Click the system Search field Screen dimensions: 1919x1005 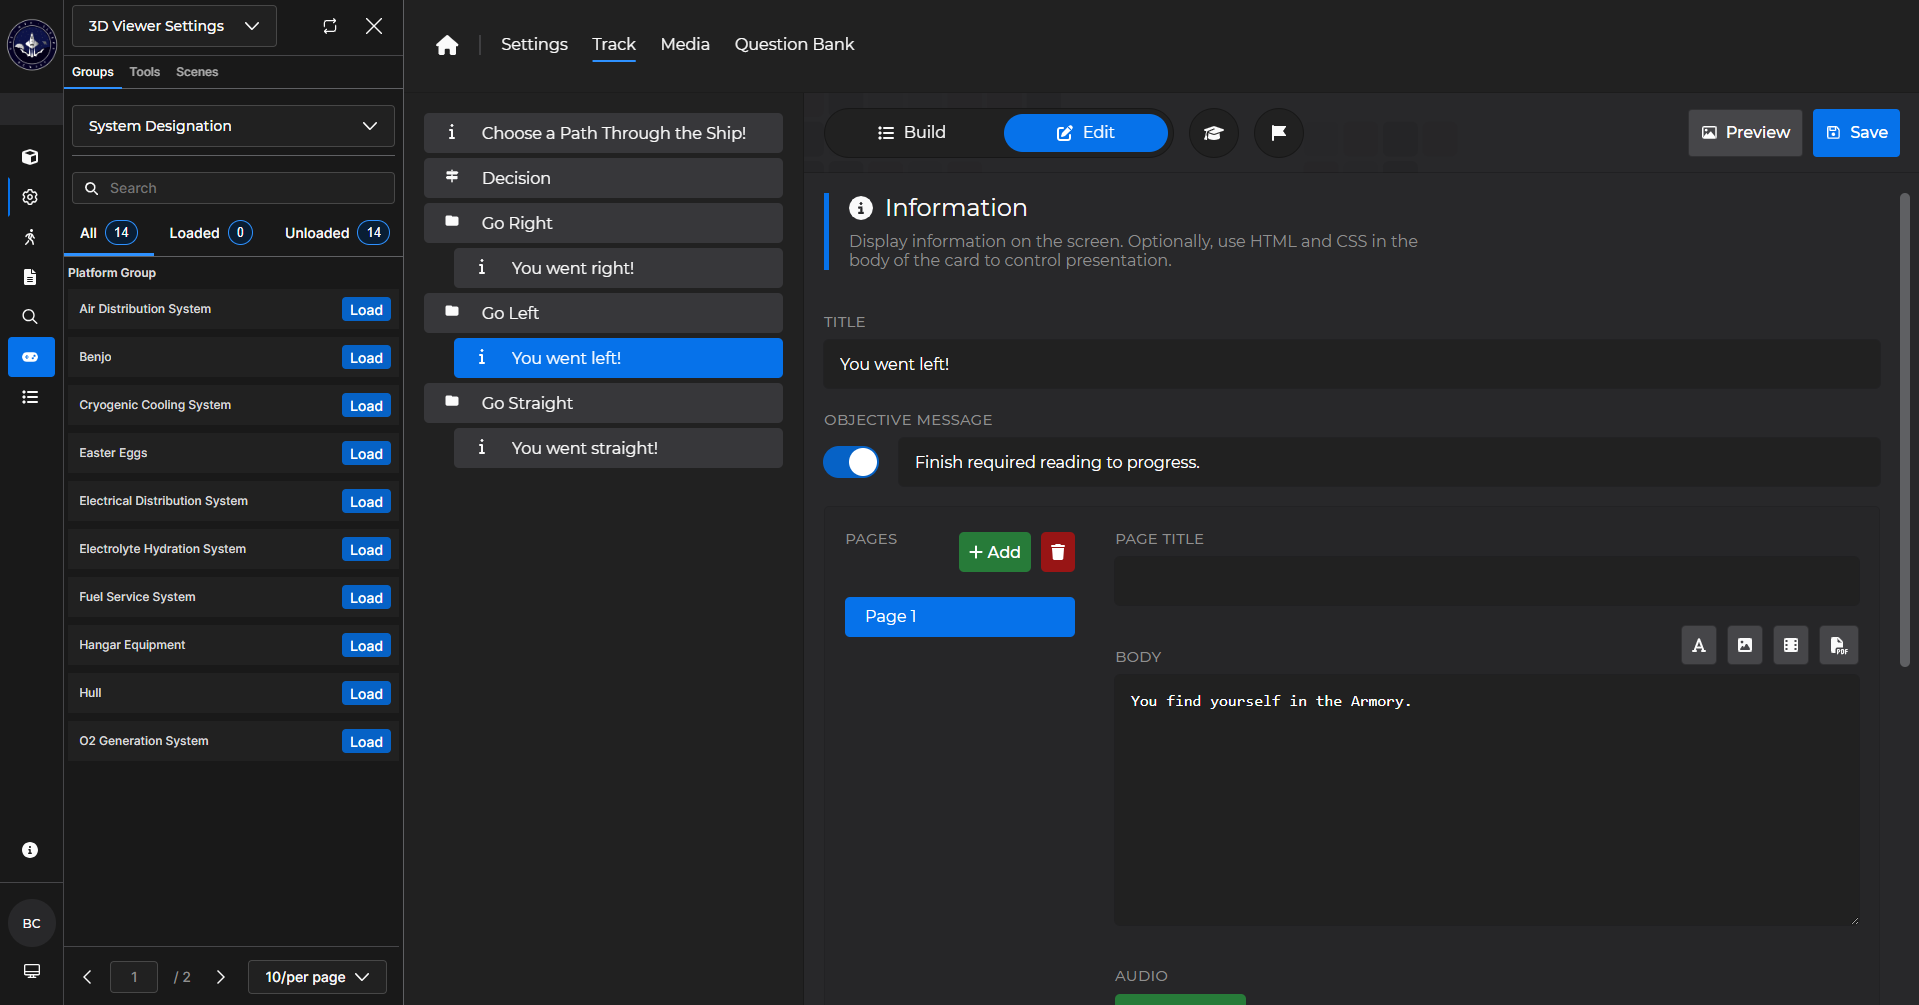pyautogui.click(x=233, y=188)
